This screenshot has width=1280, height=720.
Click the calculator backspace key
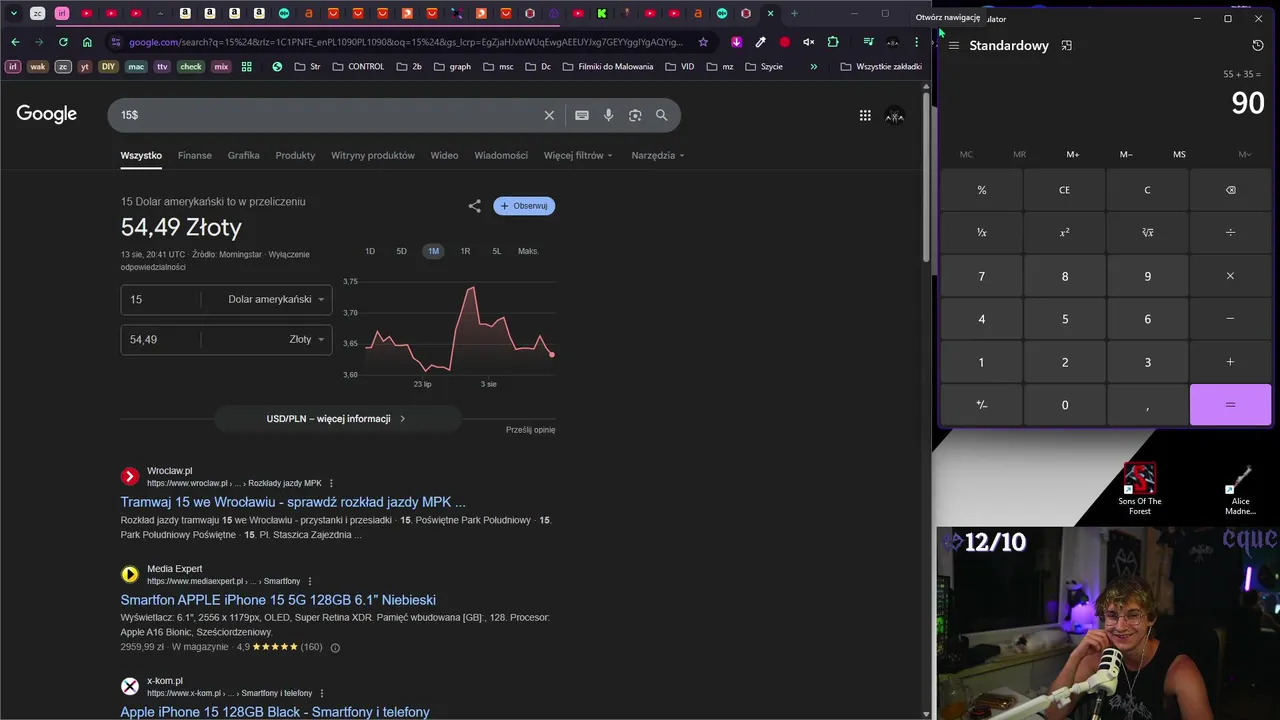[x=1230, y=190]
